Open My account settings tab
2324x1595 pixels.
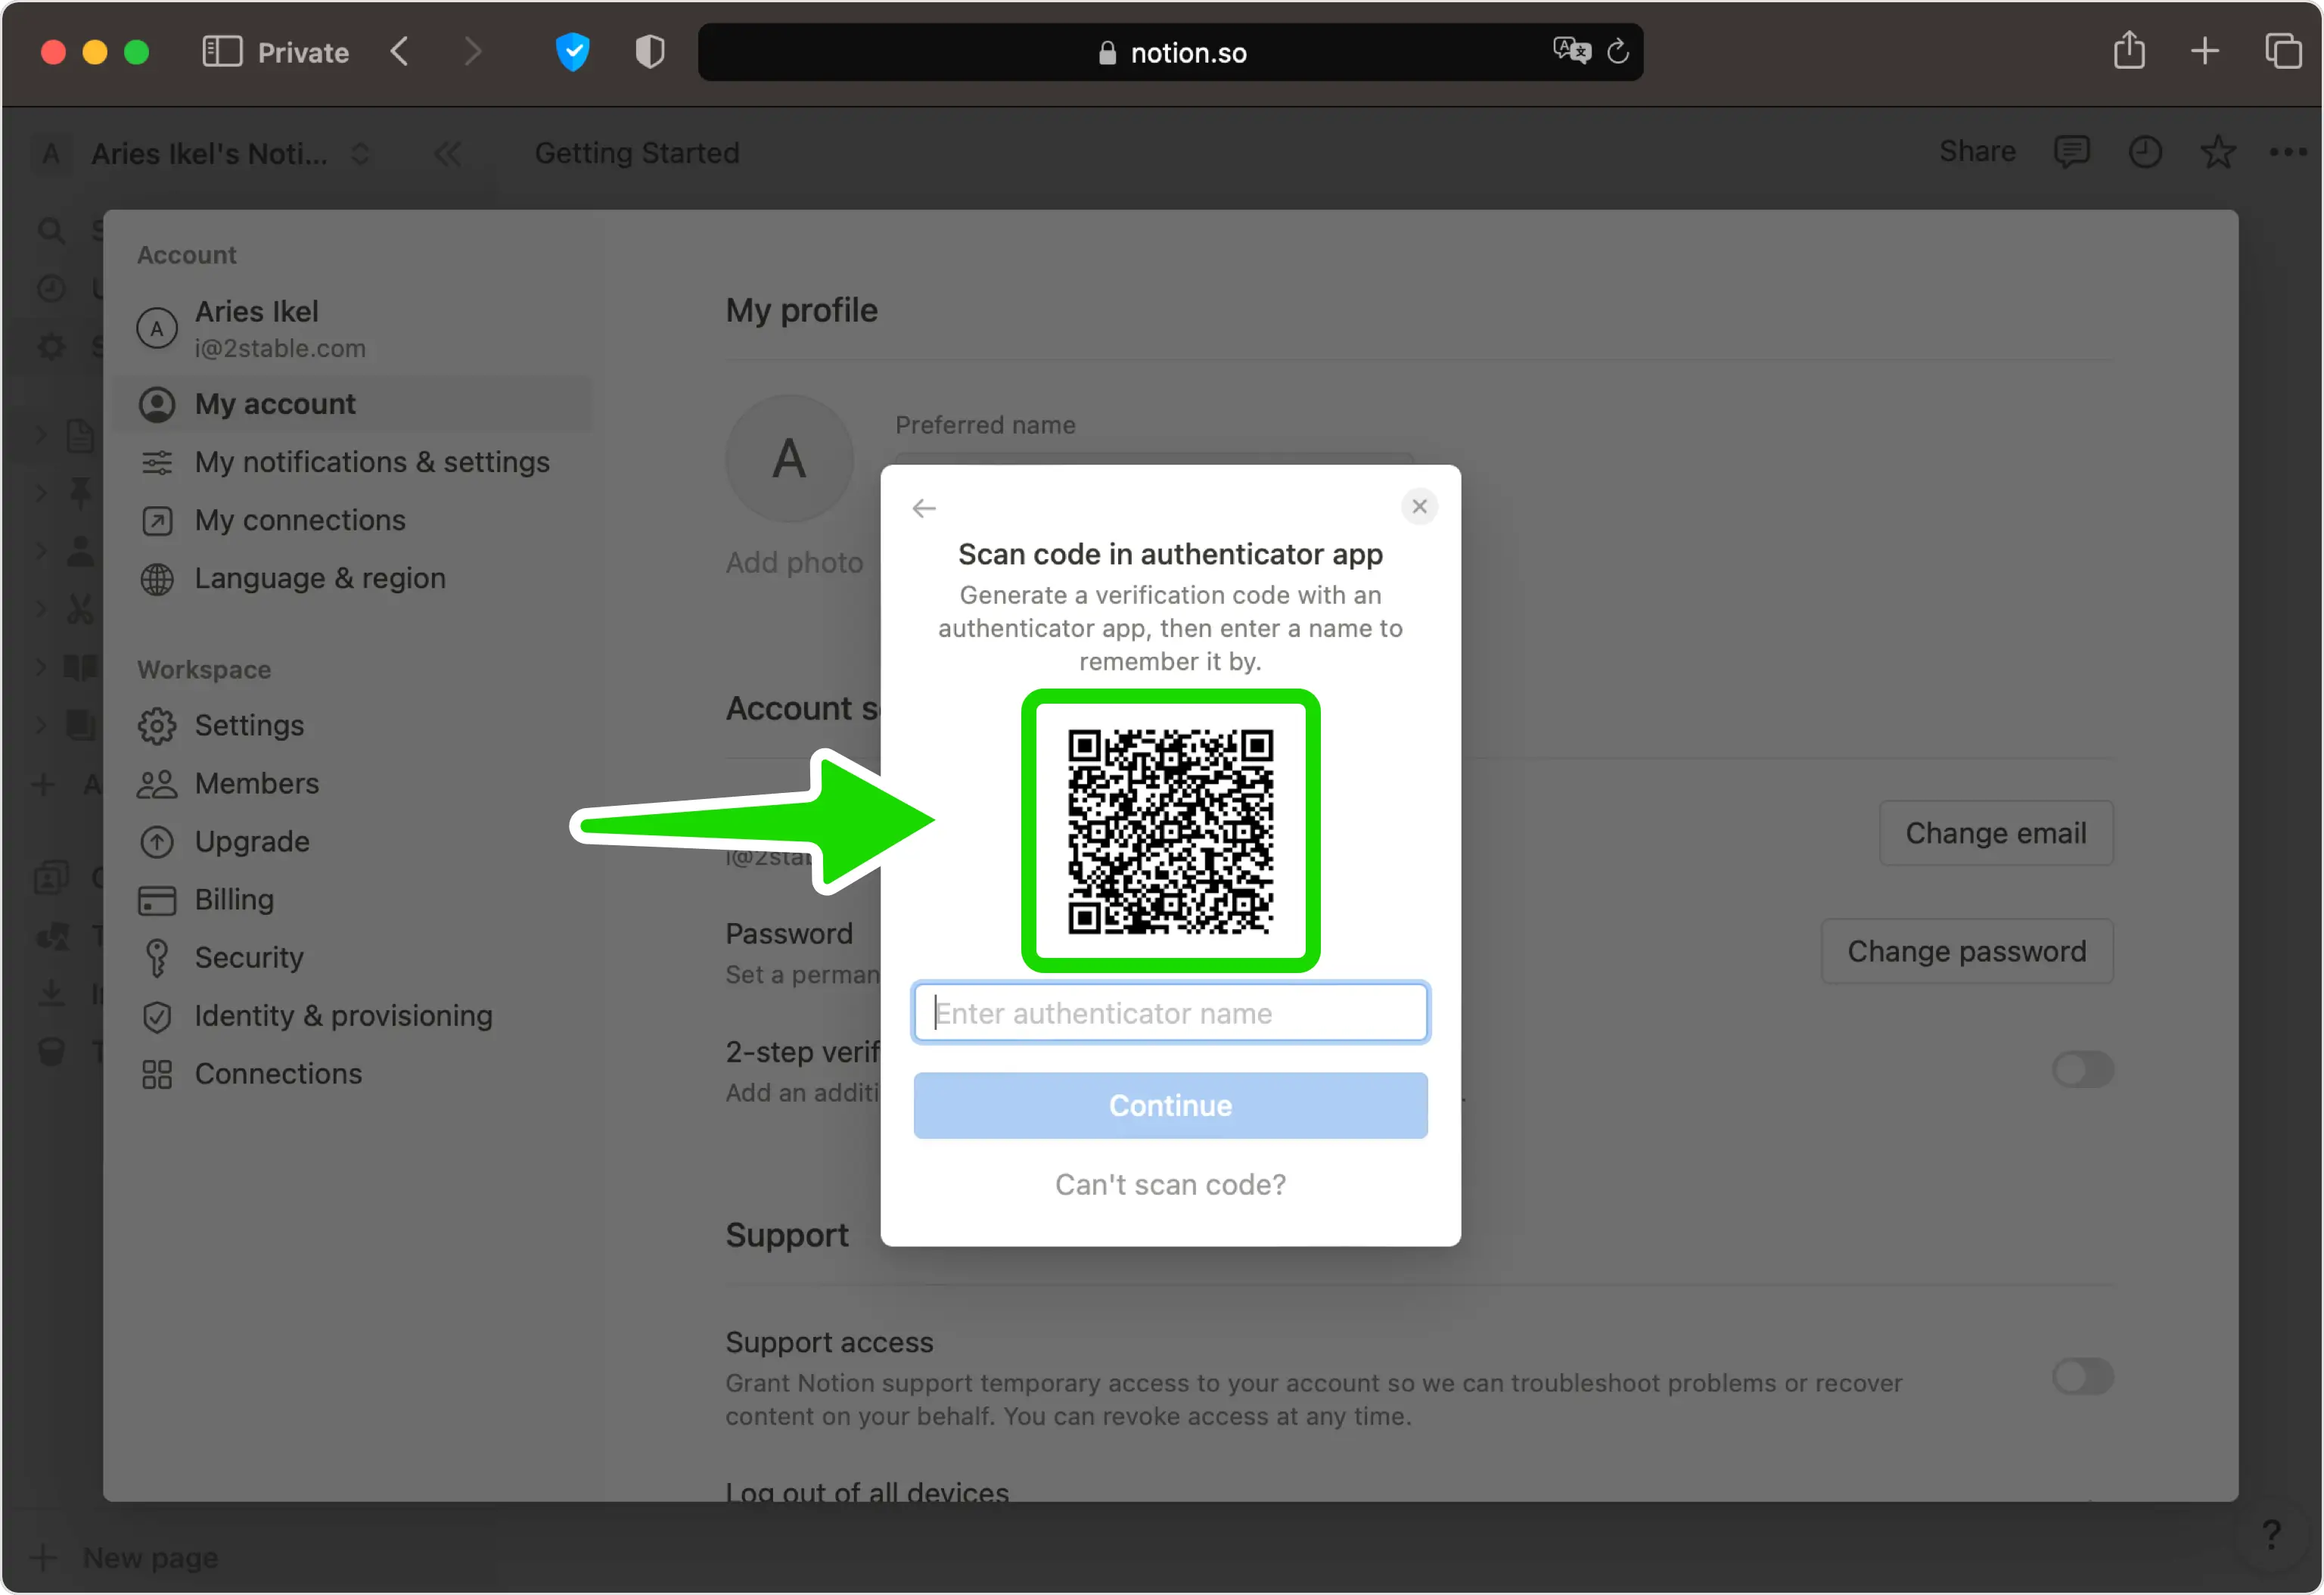(355, 404)
